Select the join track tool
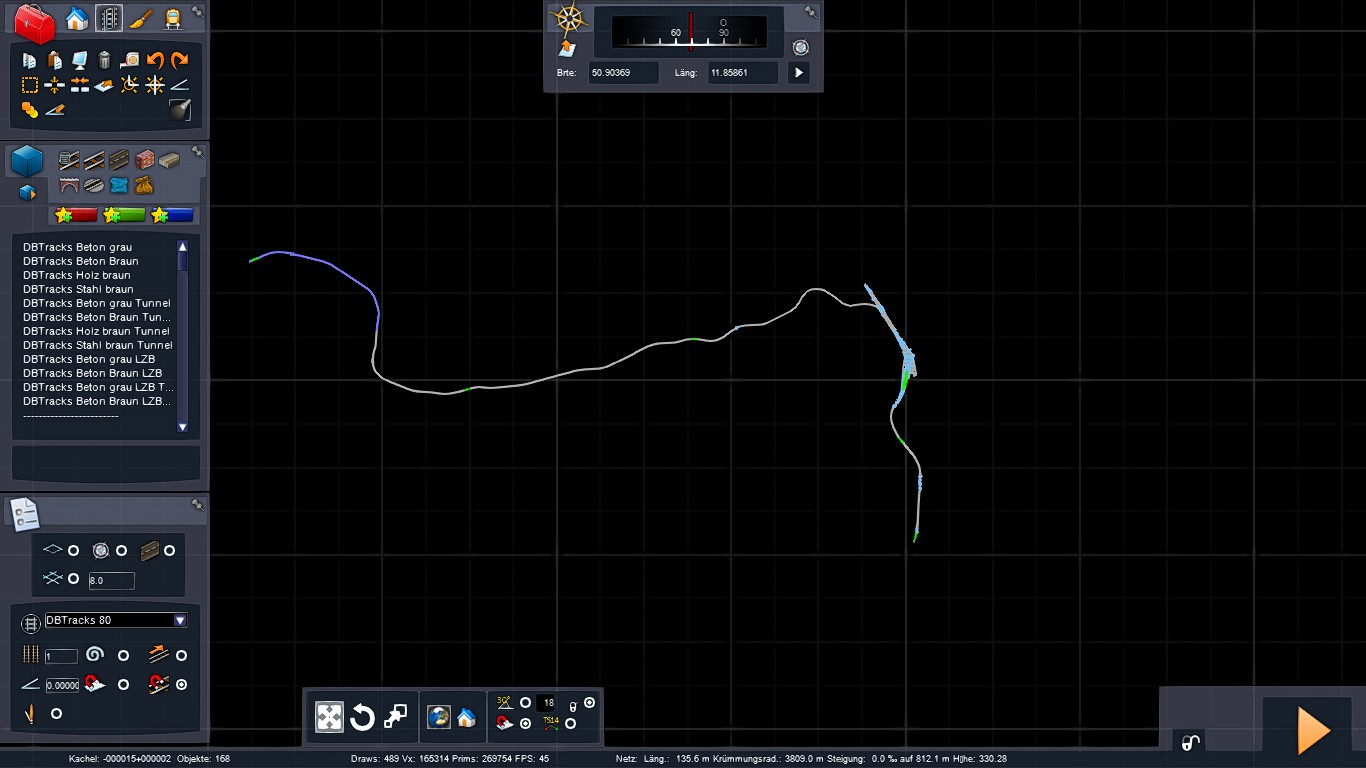Screen dimensions: 1366x768 (x=79, y=85)
